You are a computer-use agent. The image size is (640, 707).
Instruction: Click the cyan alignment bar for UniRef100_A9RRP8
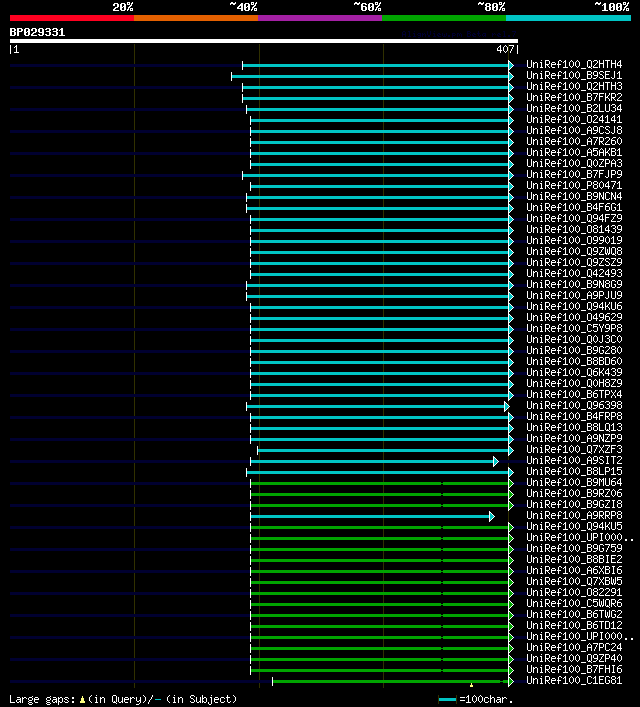pyautogui.click(x=373, y=516)
